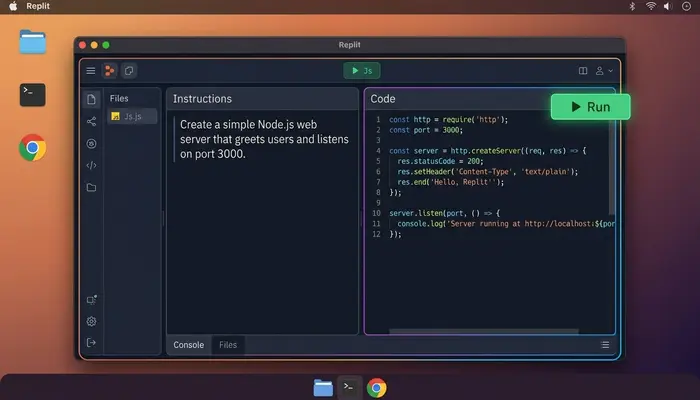Open the Chrome icon on the desktop
This screenshot has height=400, width=700.
(33, 147)
